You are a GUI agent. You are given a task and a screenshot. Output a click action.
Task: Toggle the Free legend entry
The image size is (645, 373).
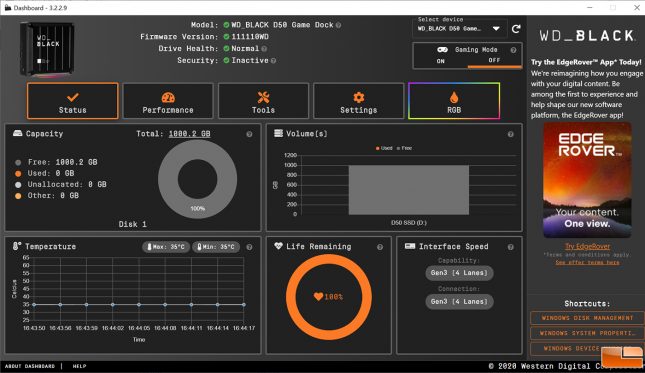[x=404, y=148]
